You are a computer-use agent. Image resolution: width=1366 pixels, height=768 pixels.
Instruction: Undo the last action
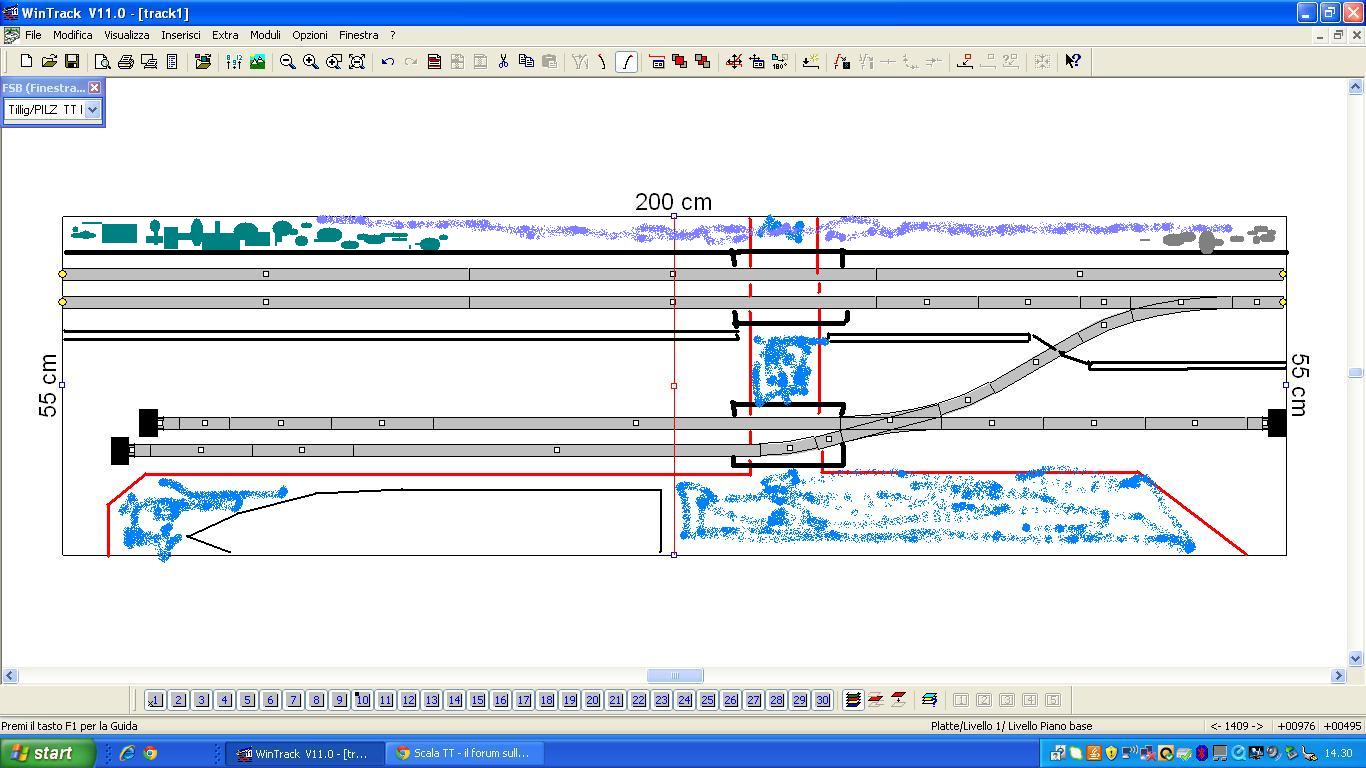coord(387,61)
